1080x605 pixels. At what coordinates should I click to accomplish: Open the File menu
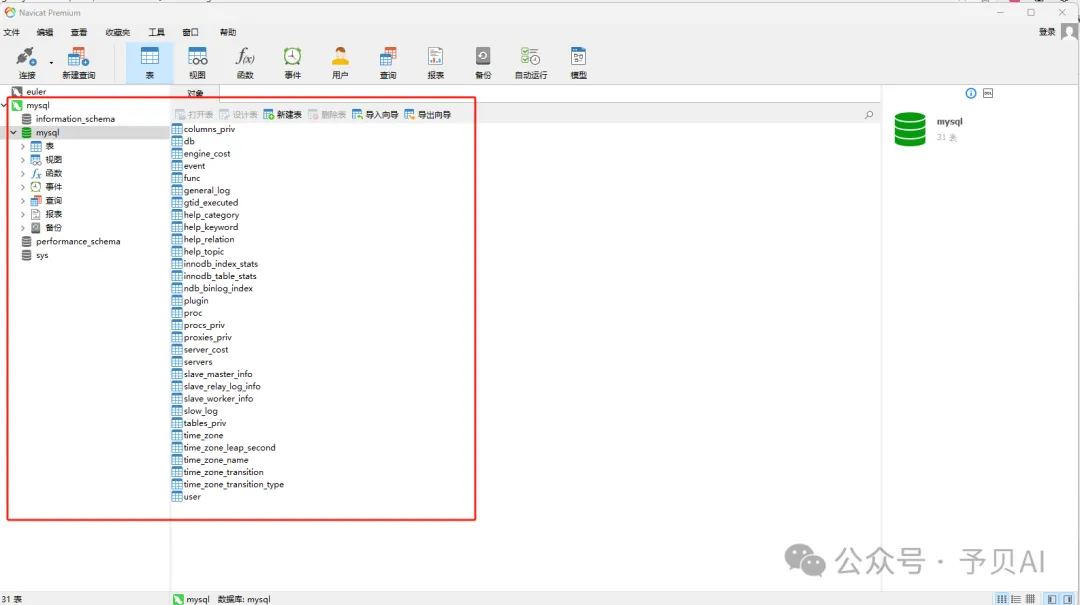[x=12, y=32]
